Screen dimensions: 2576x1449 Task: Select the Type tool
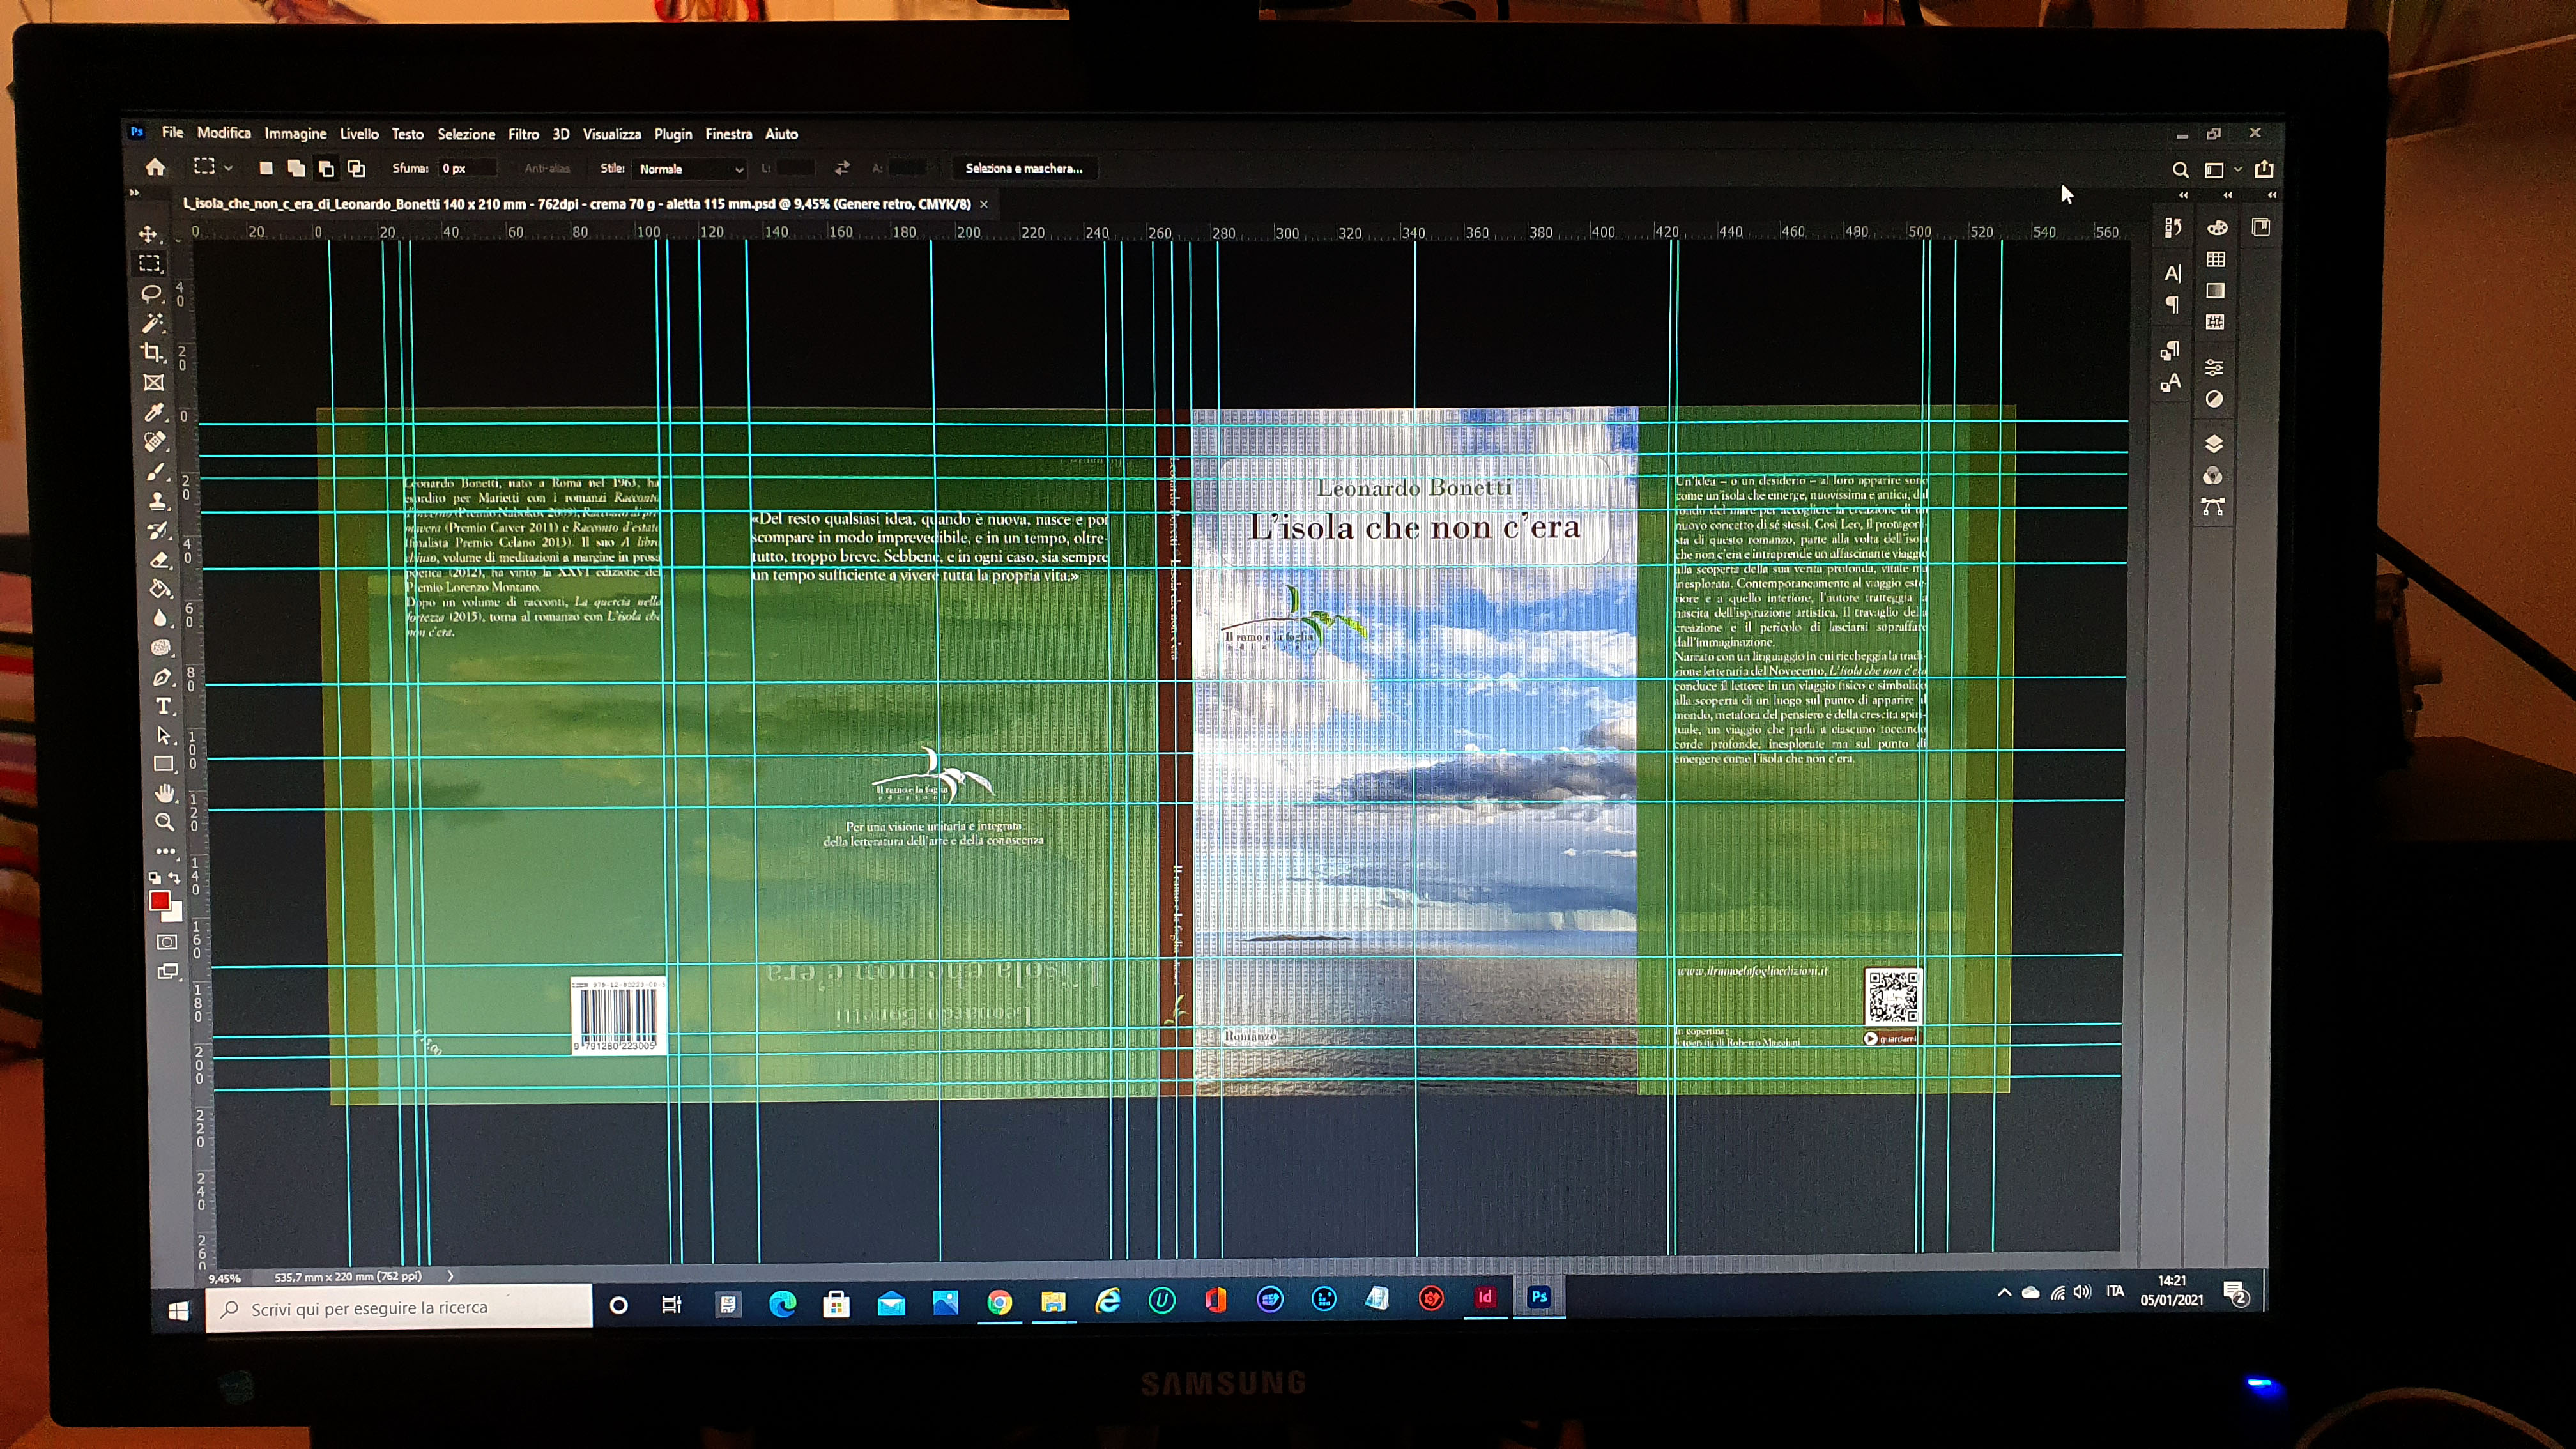[163, 706]
